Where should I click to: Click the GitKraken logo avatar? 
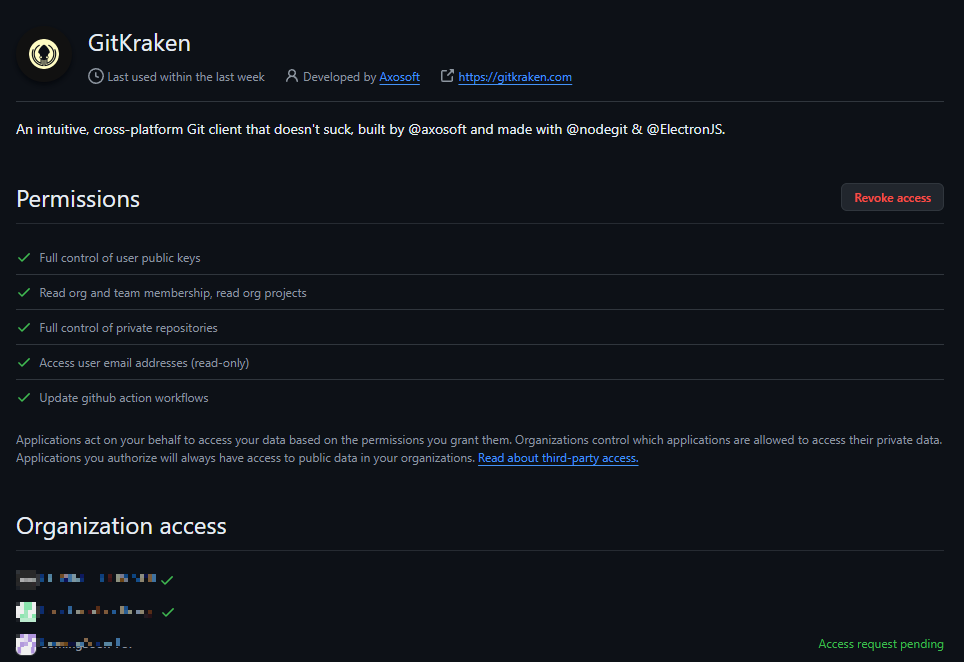tap(44, 54)
